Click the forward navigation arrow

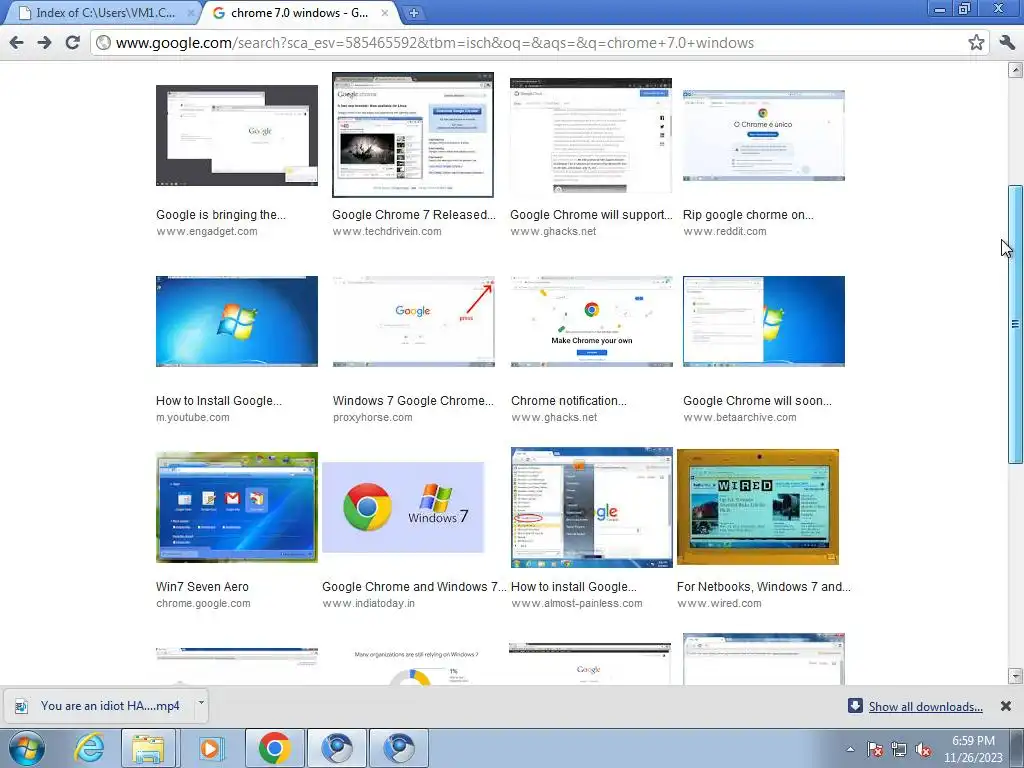(44, 43)
